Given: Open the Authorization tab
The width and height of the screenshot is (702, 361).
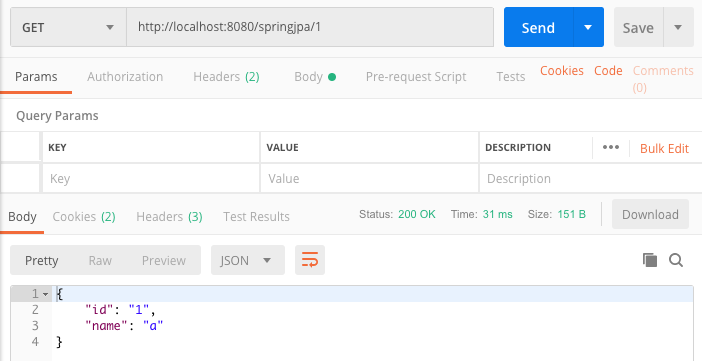Looking at the screenshot, I should [x=125, y=77].
